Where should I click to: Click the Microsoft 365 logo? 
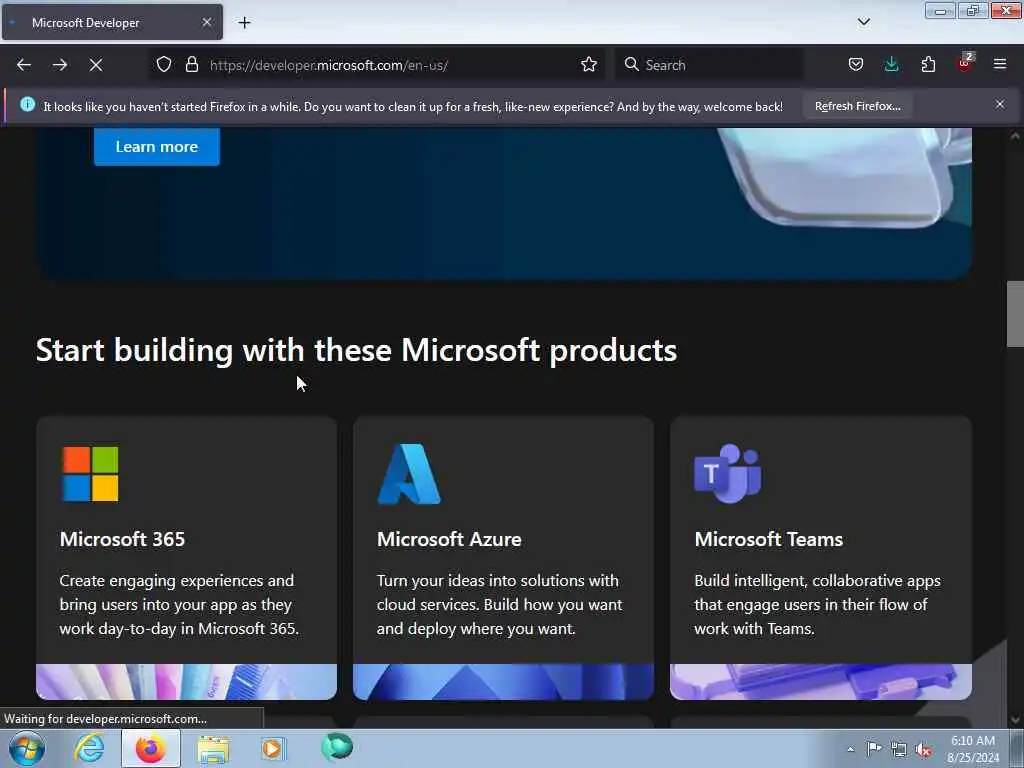click(x=90, y=473)
